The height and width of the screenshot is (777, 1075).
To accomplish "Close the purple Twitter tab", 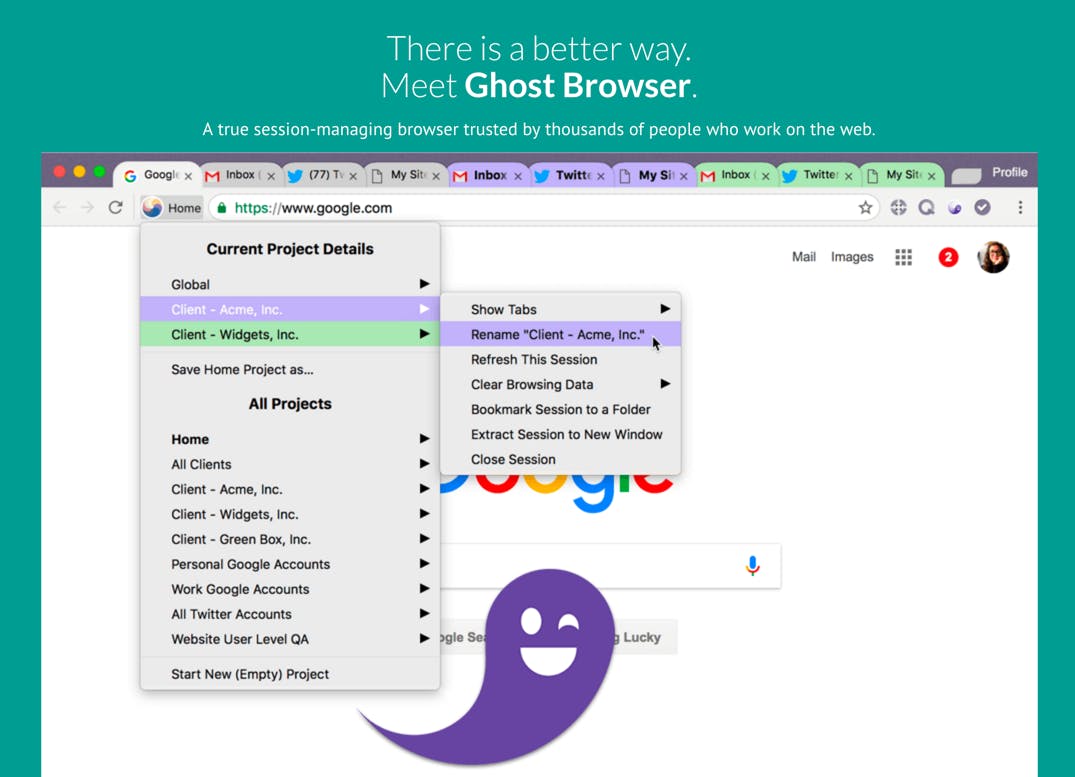I will pos(601,176).
